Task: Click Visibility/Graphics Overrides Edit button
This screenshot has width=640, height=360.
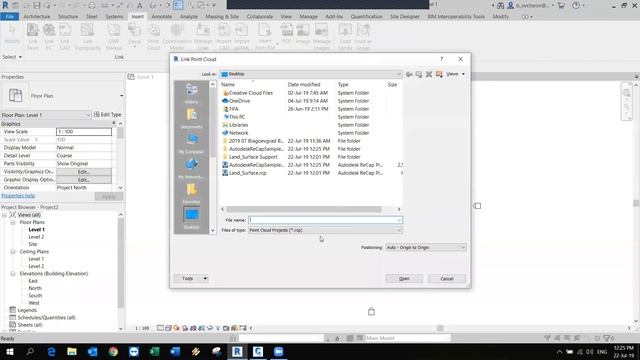Action: pos(84,172)
